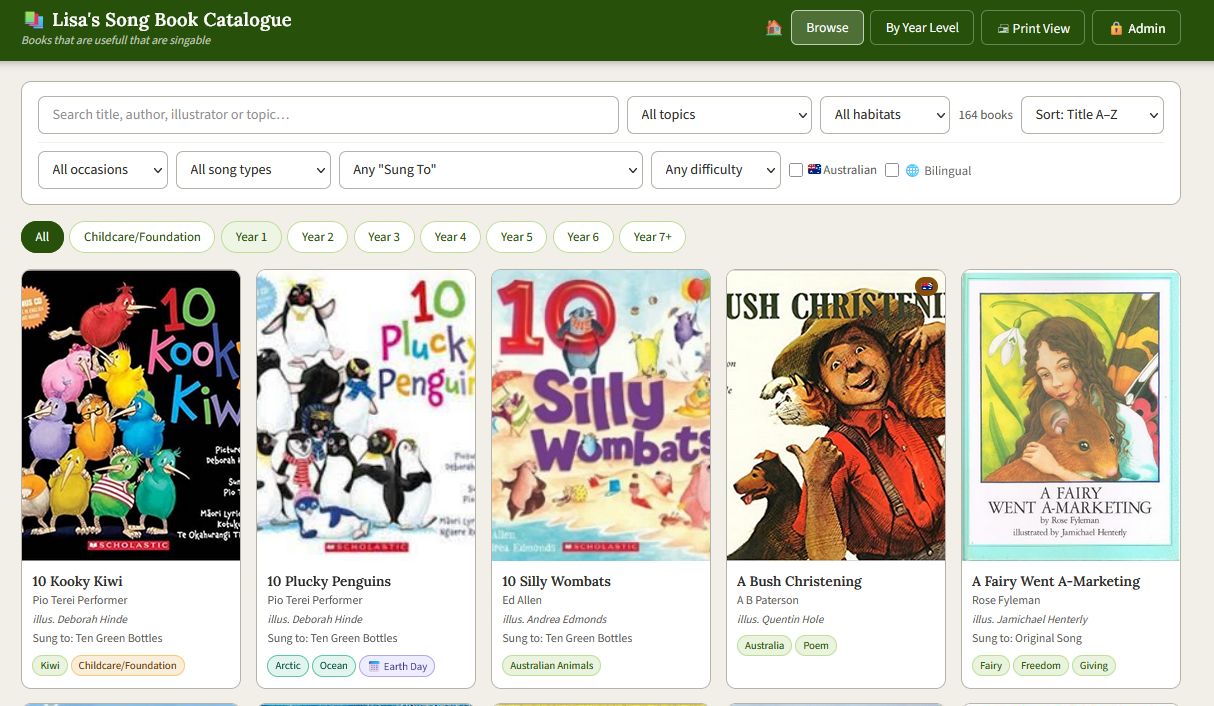Switch to By Year Level view

click(x=922, y=28)
